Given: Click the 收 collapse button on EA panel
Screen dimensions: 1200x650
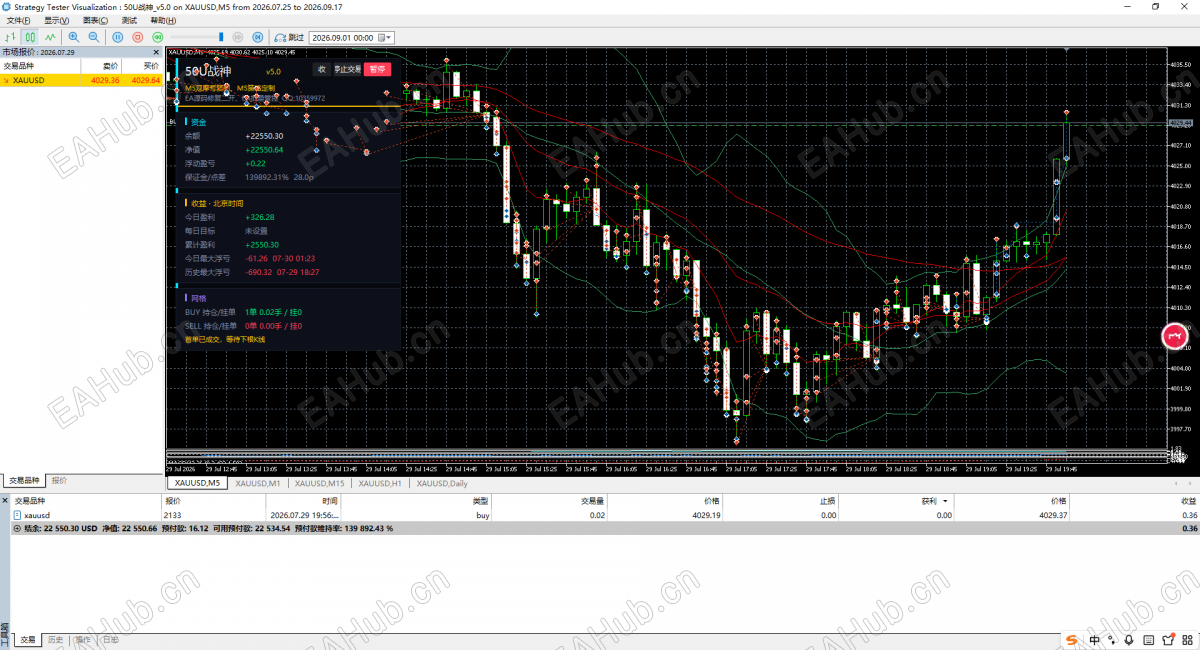Looking at the screenshot, I should [x=322, y=69].
